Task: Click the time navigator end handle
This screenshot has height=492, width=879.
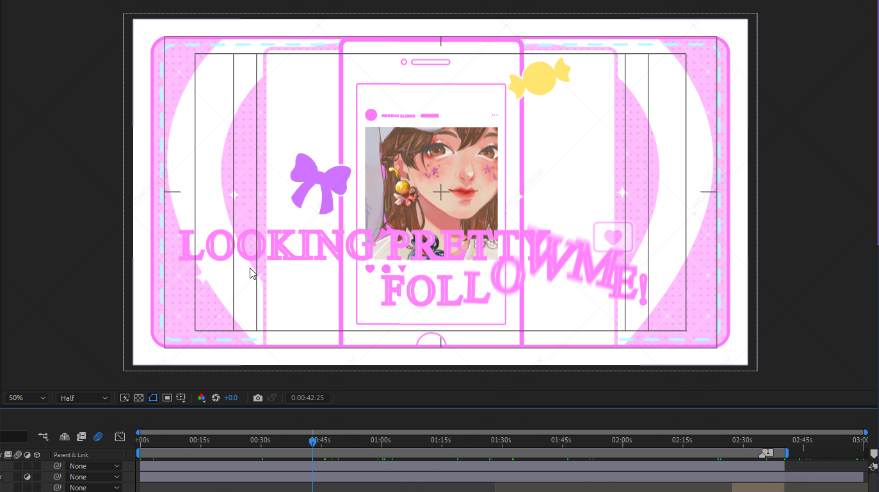Action: [866, 433]
